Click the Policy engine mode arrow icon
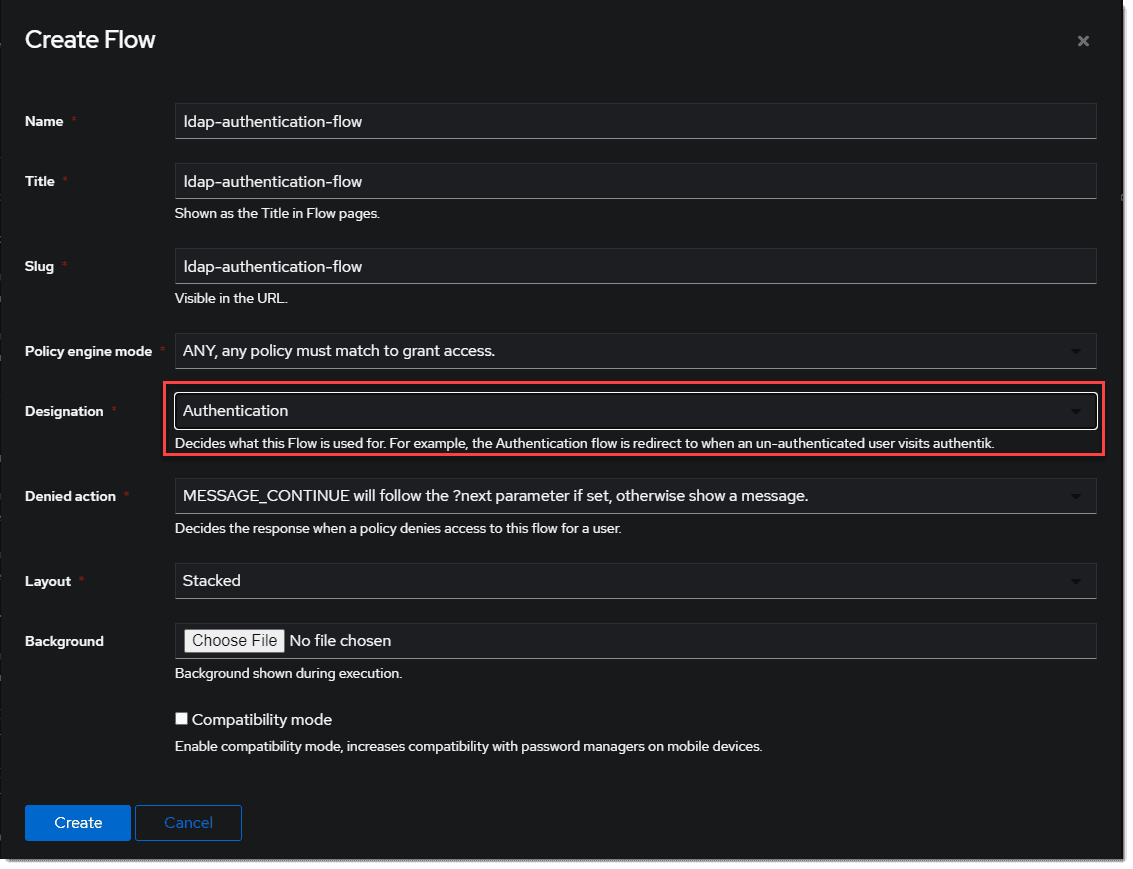Image resolution: width=1133 pixels, height=869 pixels. coord(1076,351)
